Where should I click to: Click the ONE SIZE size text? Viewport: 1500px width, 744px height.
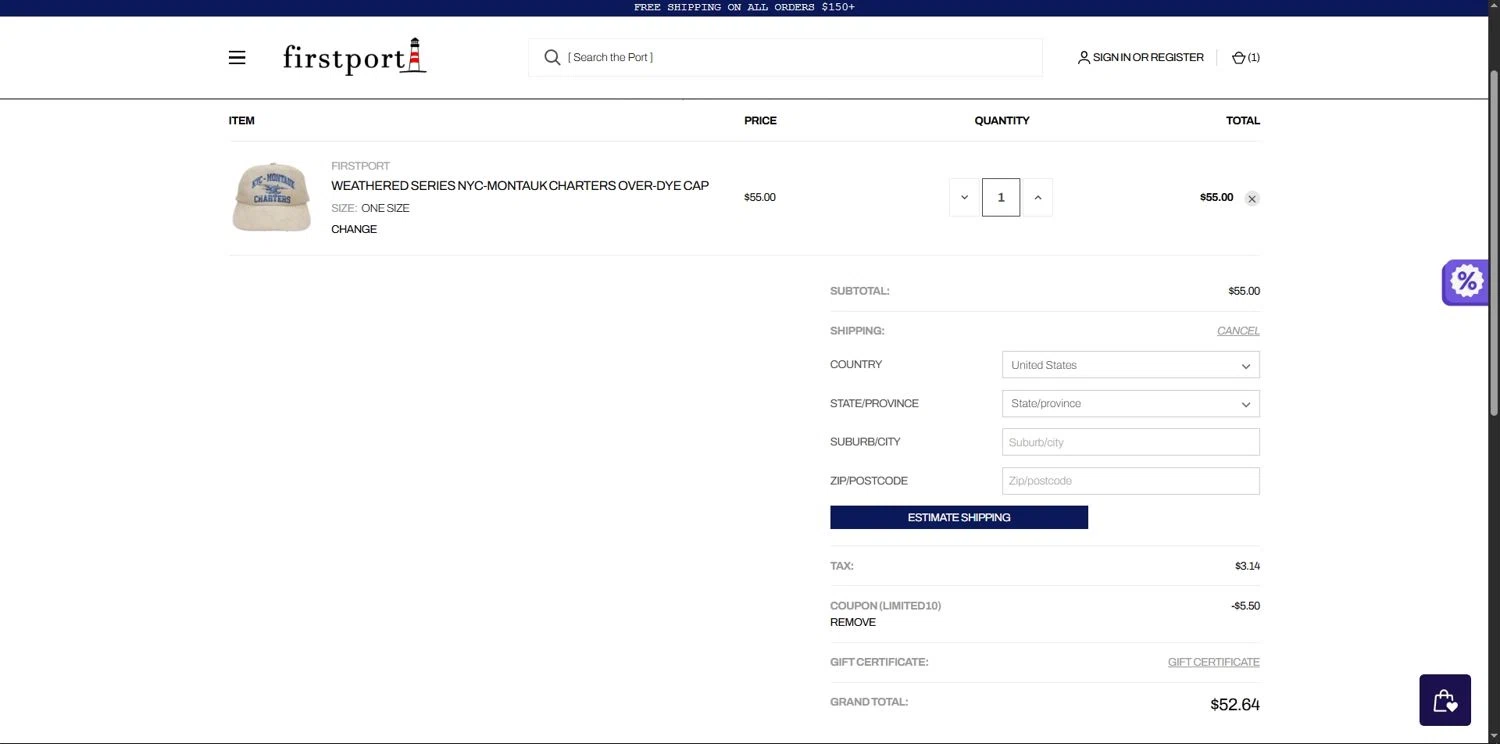(x=385, y=208)
